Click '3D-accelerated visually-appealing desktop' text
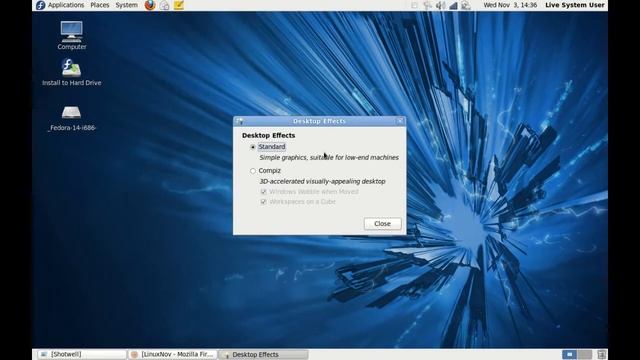The width and height of the screenshot is (640, 360). [x=322, y=181]
